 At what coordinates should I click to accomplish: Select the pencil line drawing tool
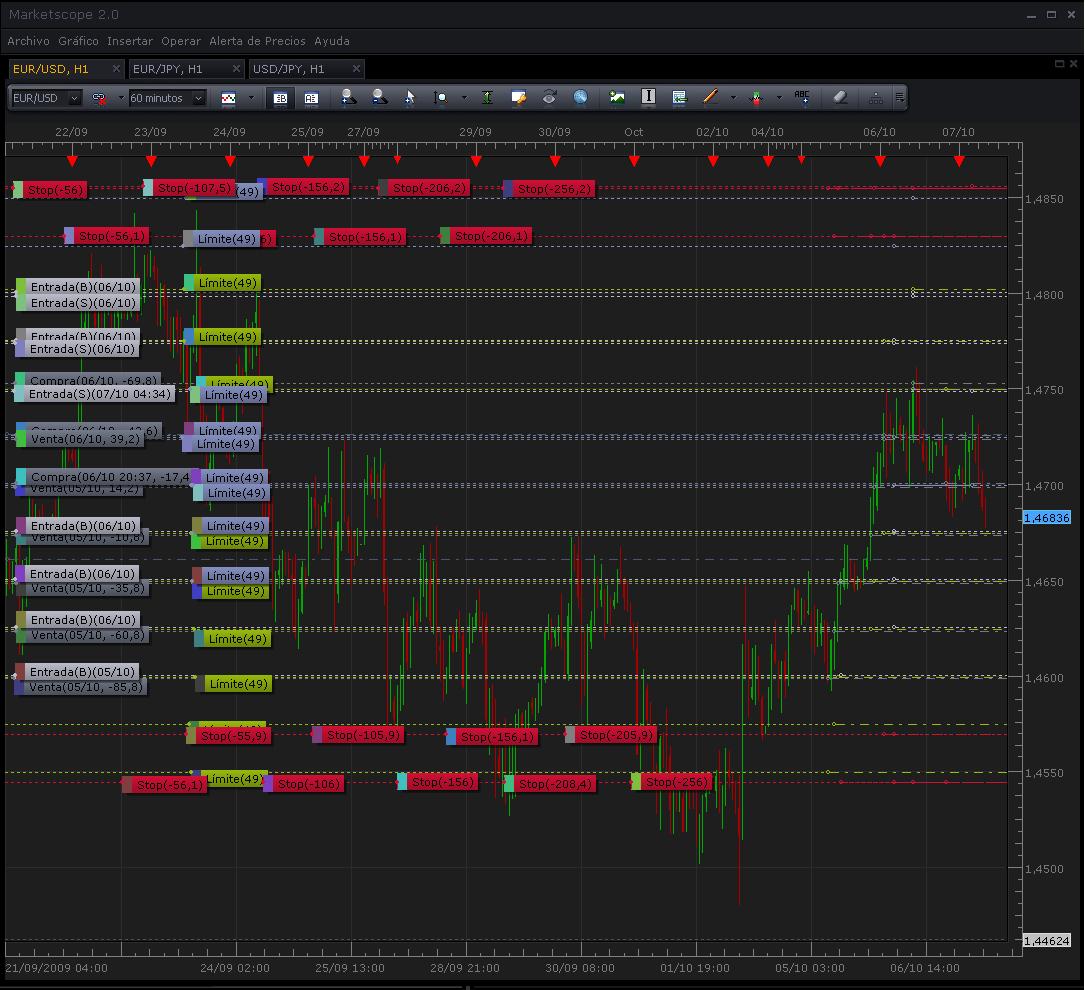pyautogui.click(x=711, y=97)
